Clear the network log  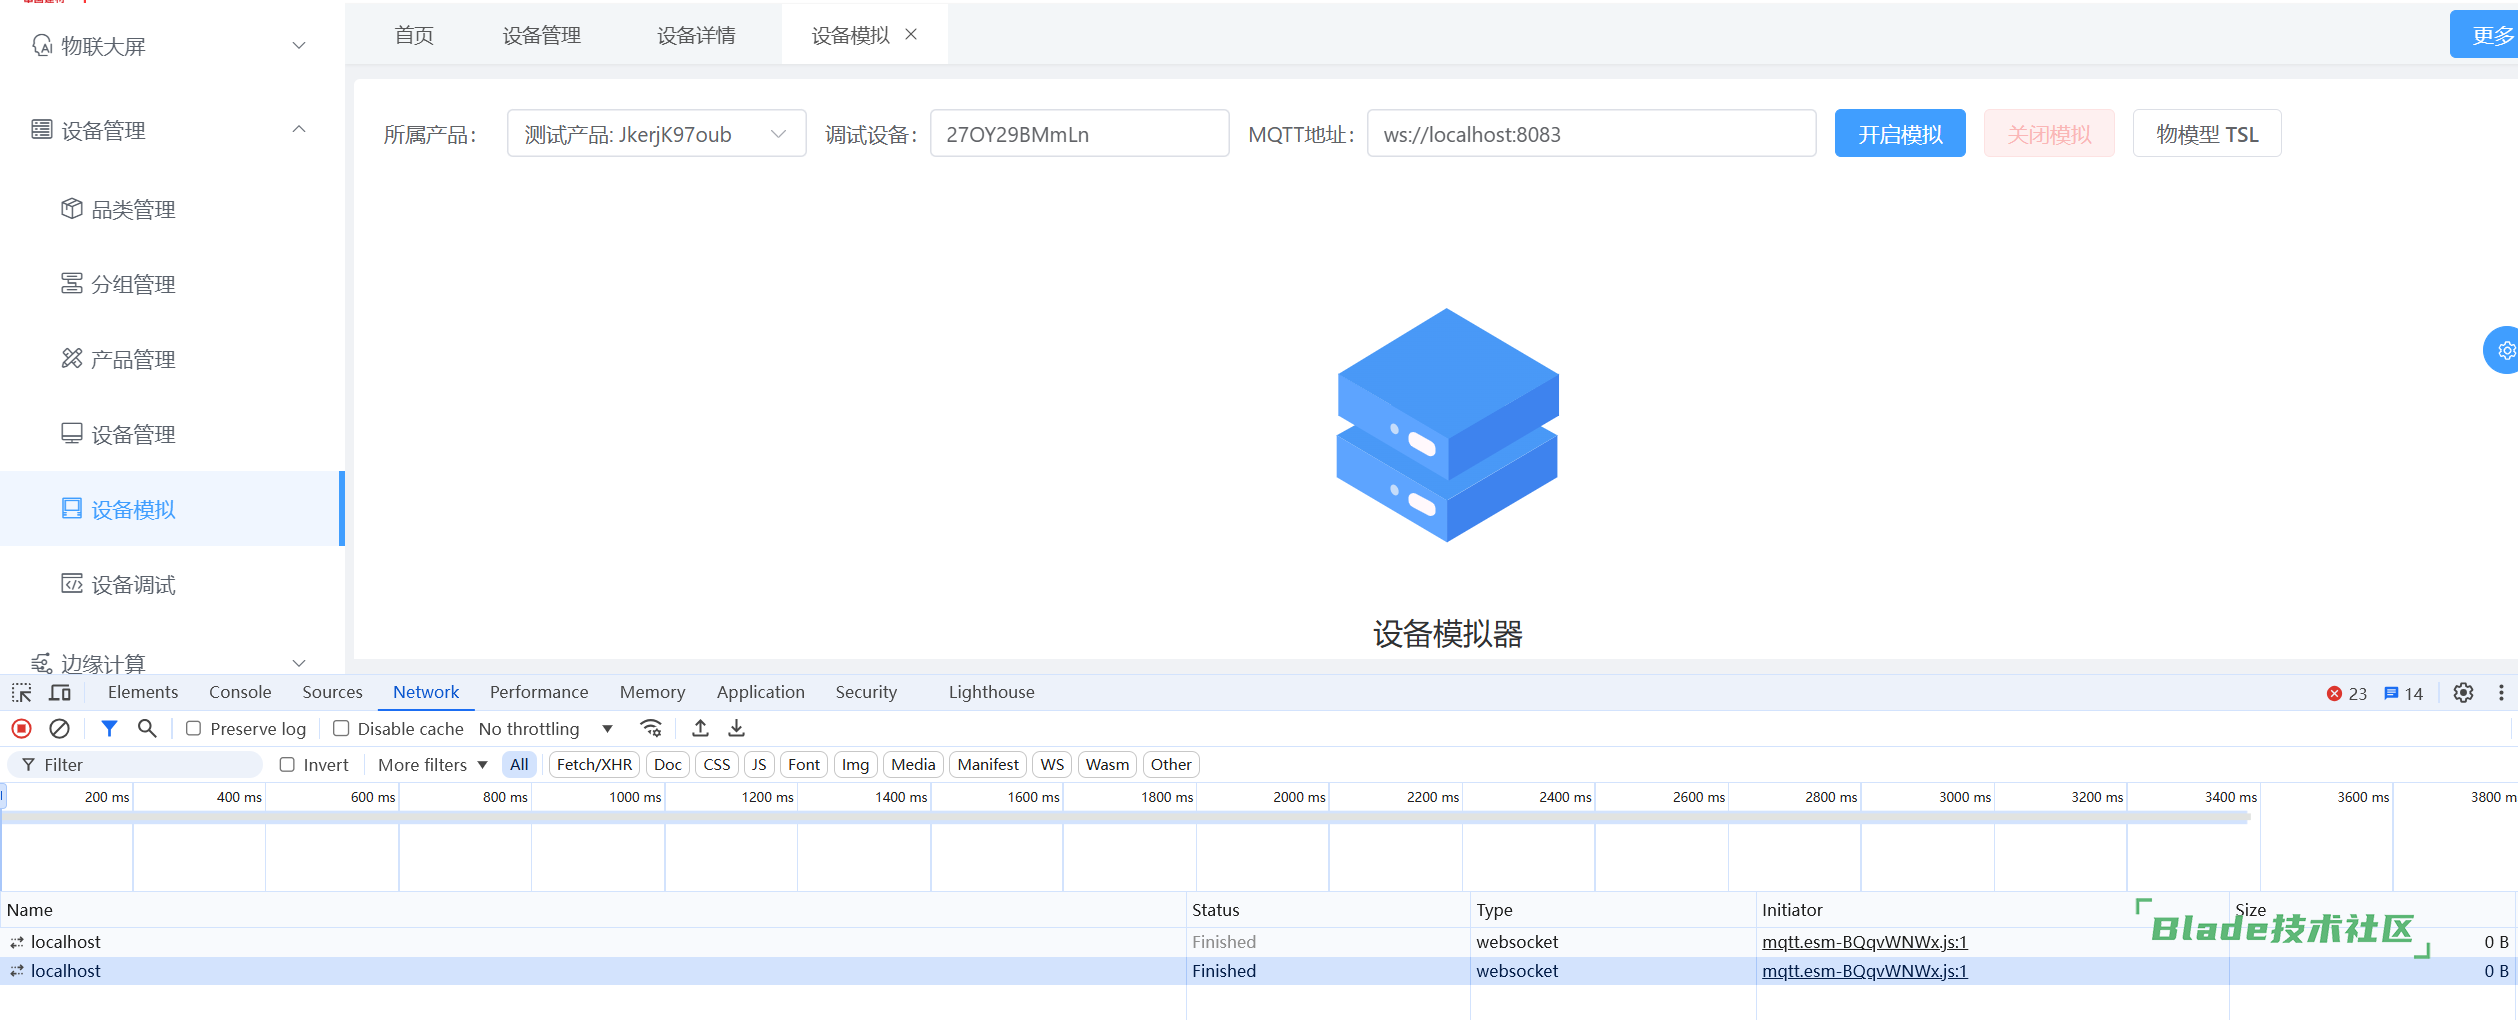pos(60,728)
